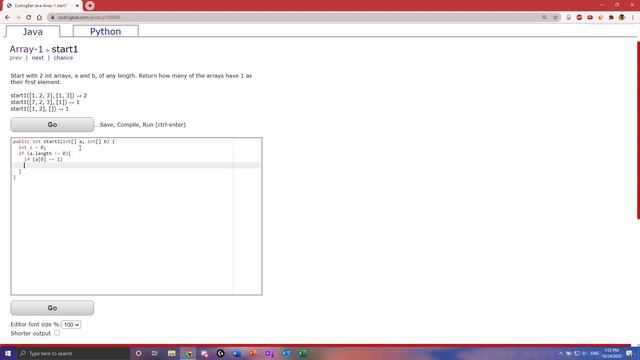Switch to Chrome in the taskbar

[188, 353]
